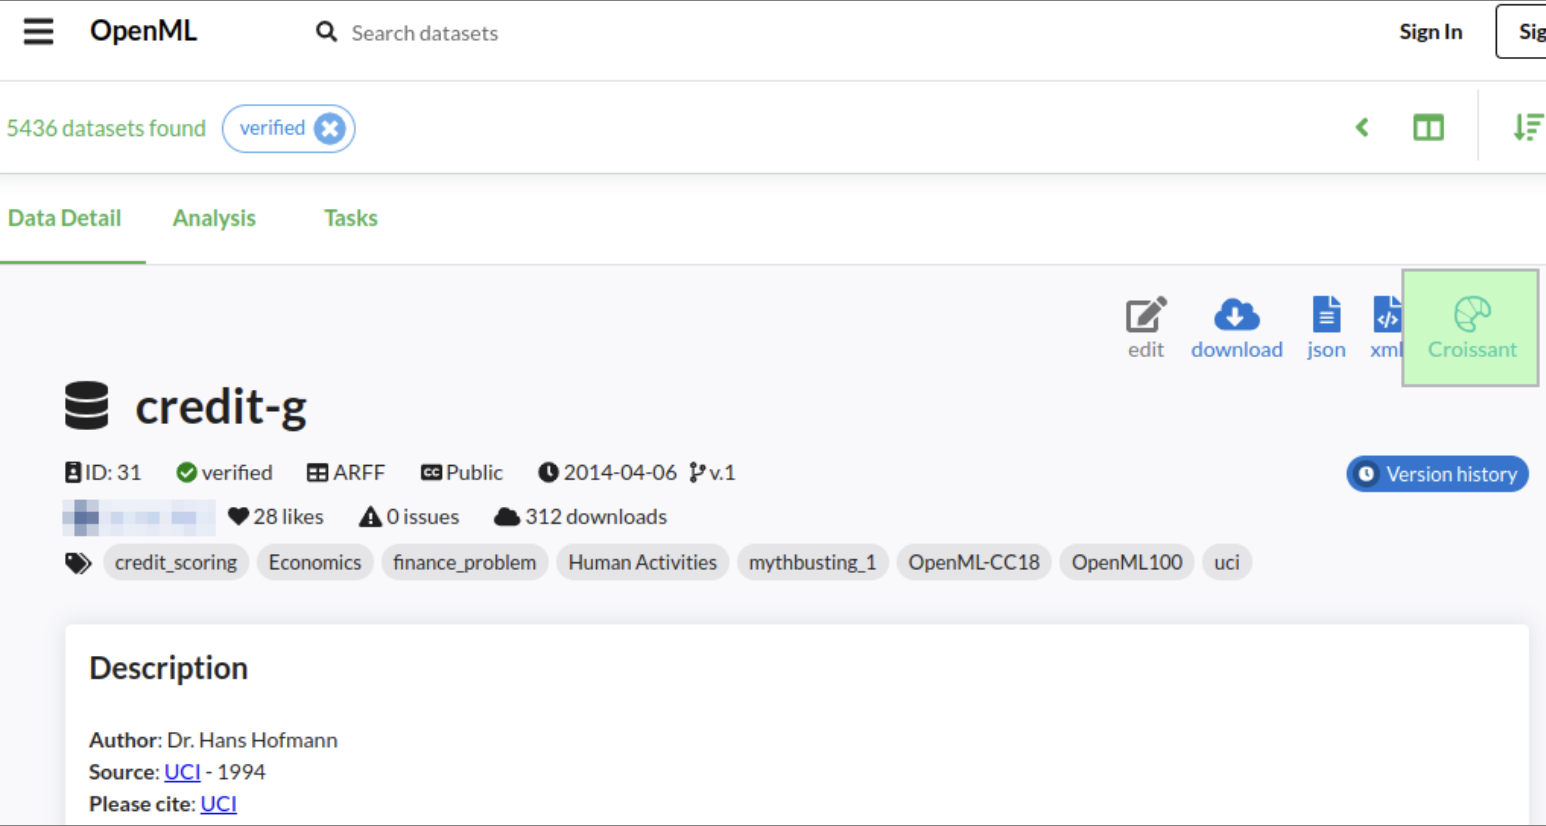Open the UCI citation link
This screenshot has height=826, width=1546.
[x=218, y=804]
